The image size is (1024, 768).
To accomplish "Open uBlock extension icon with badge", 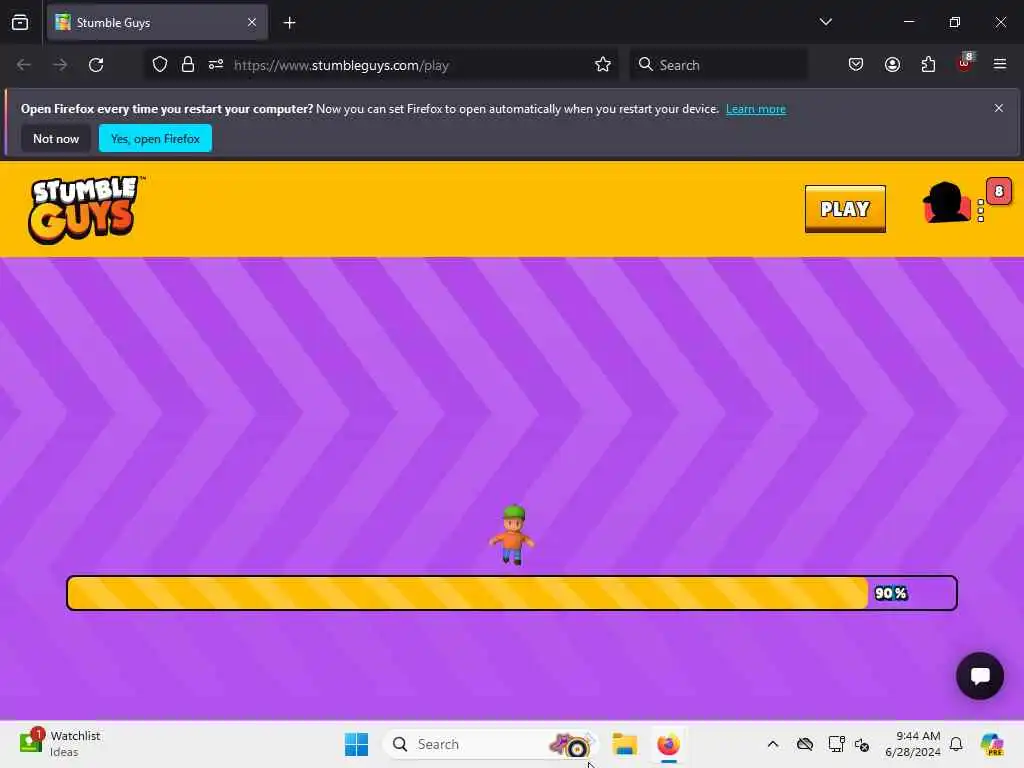I will coord(965,63).
